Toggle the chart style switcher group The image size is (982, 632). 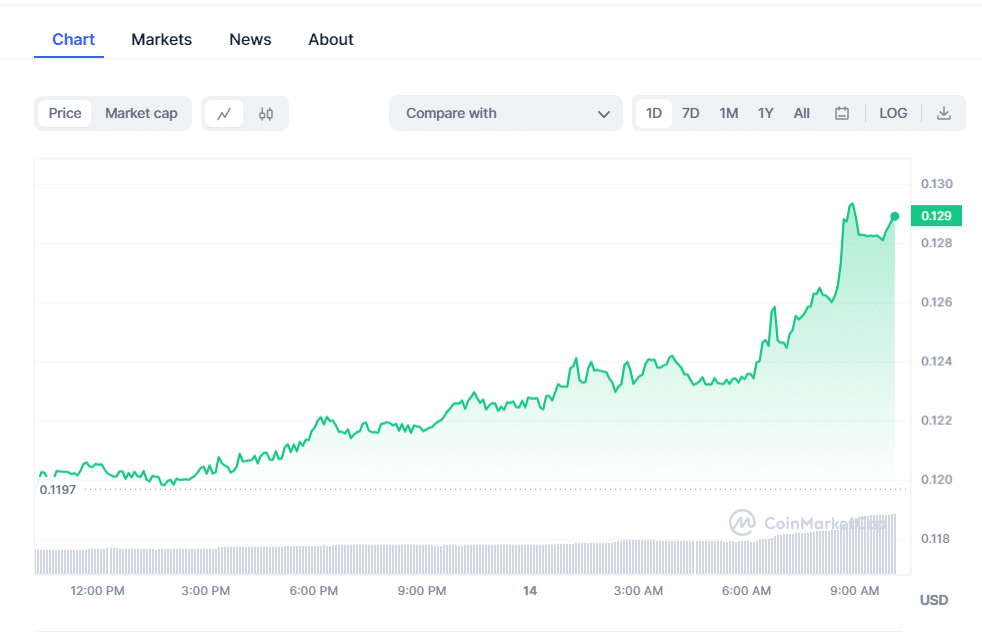(x=245, y=113)
